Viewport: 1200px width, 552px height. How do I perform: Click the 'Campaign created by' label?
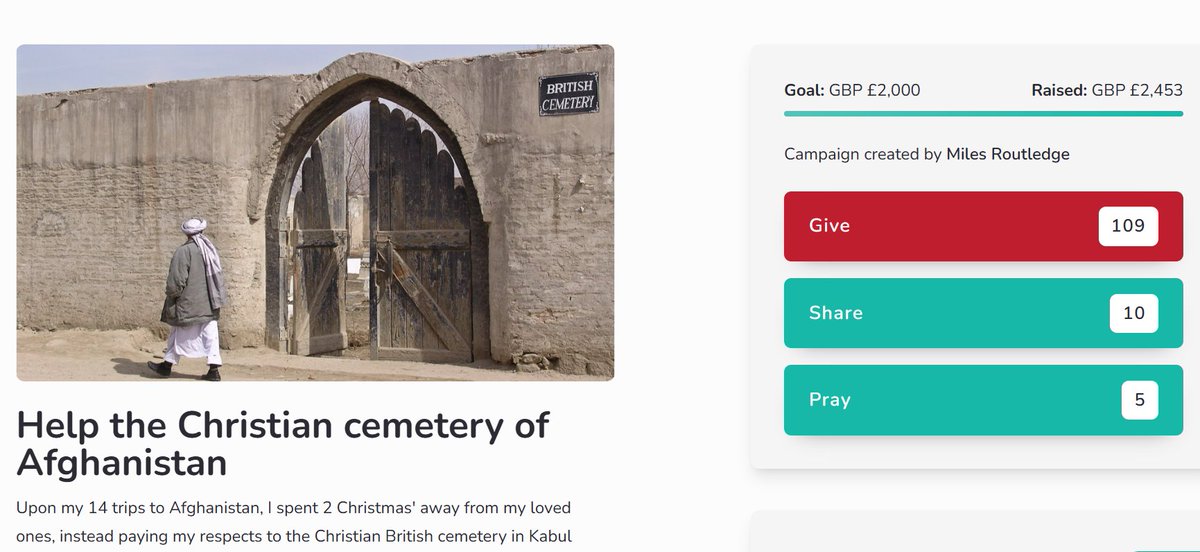[863, 154]
